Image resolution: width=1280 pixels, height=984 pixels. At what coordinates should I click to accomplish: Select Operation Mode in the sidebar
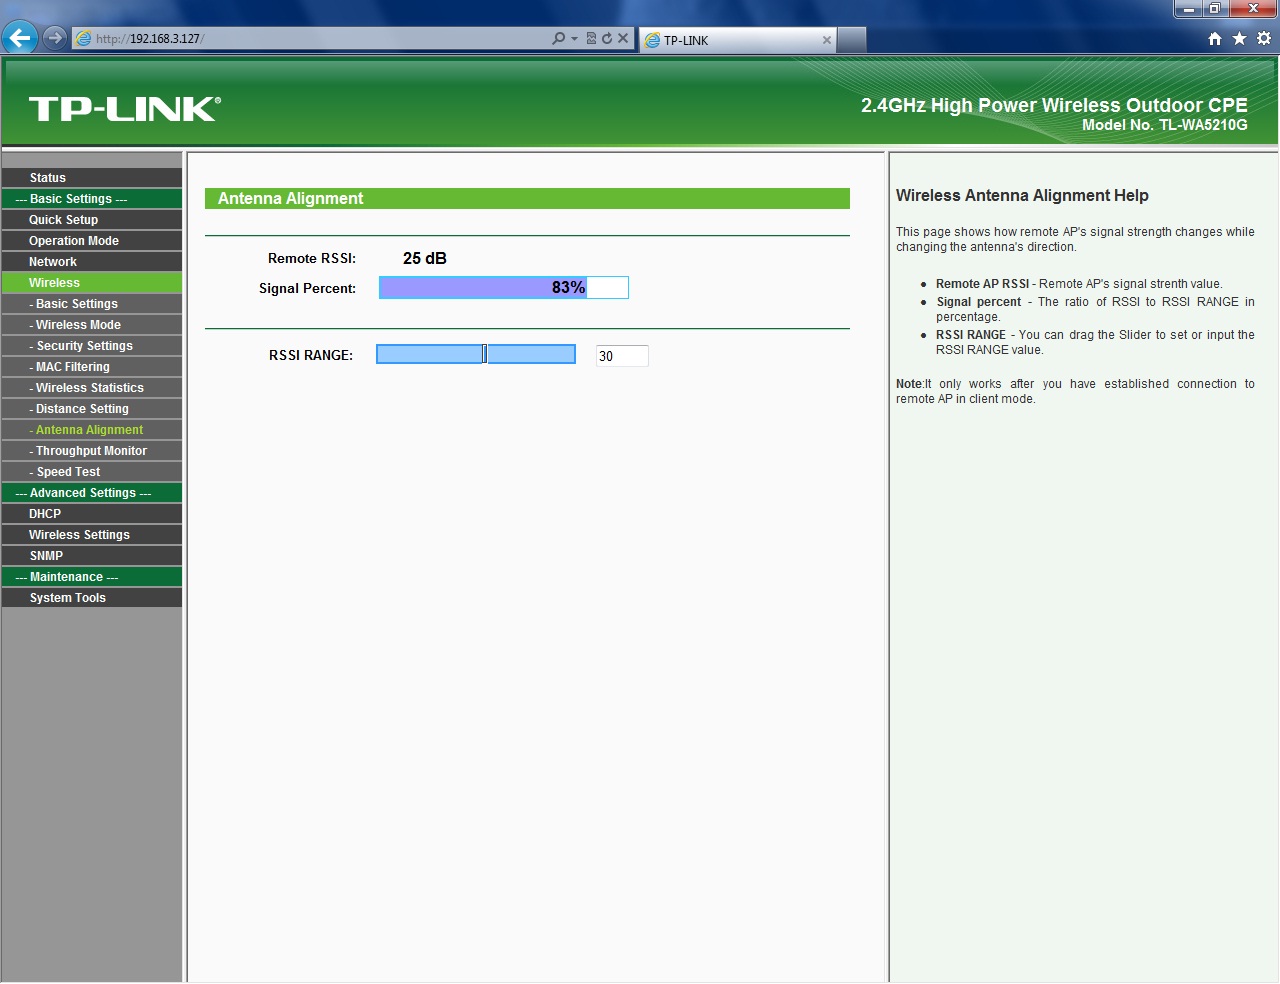[x=92, y=241]
